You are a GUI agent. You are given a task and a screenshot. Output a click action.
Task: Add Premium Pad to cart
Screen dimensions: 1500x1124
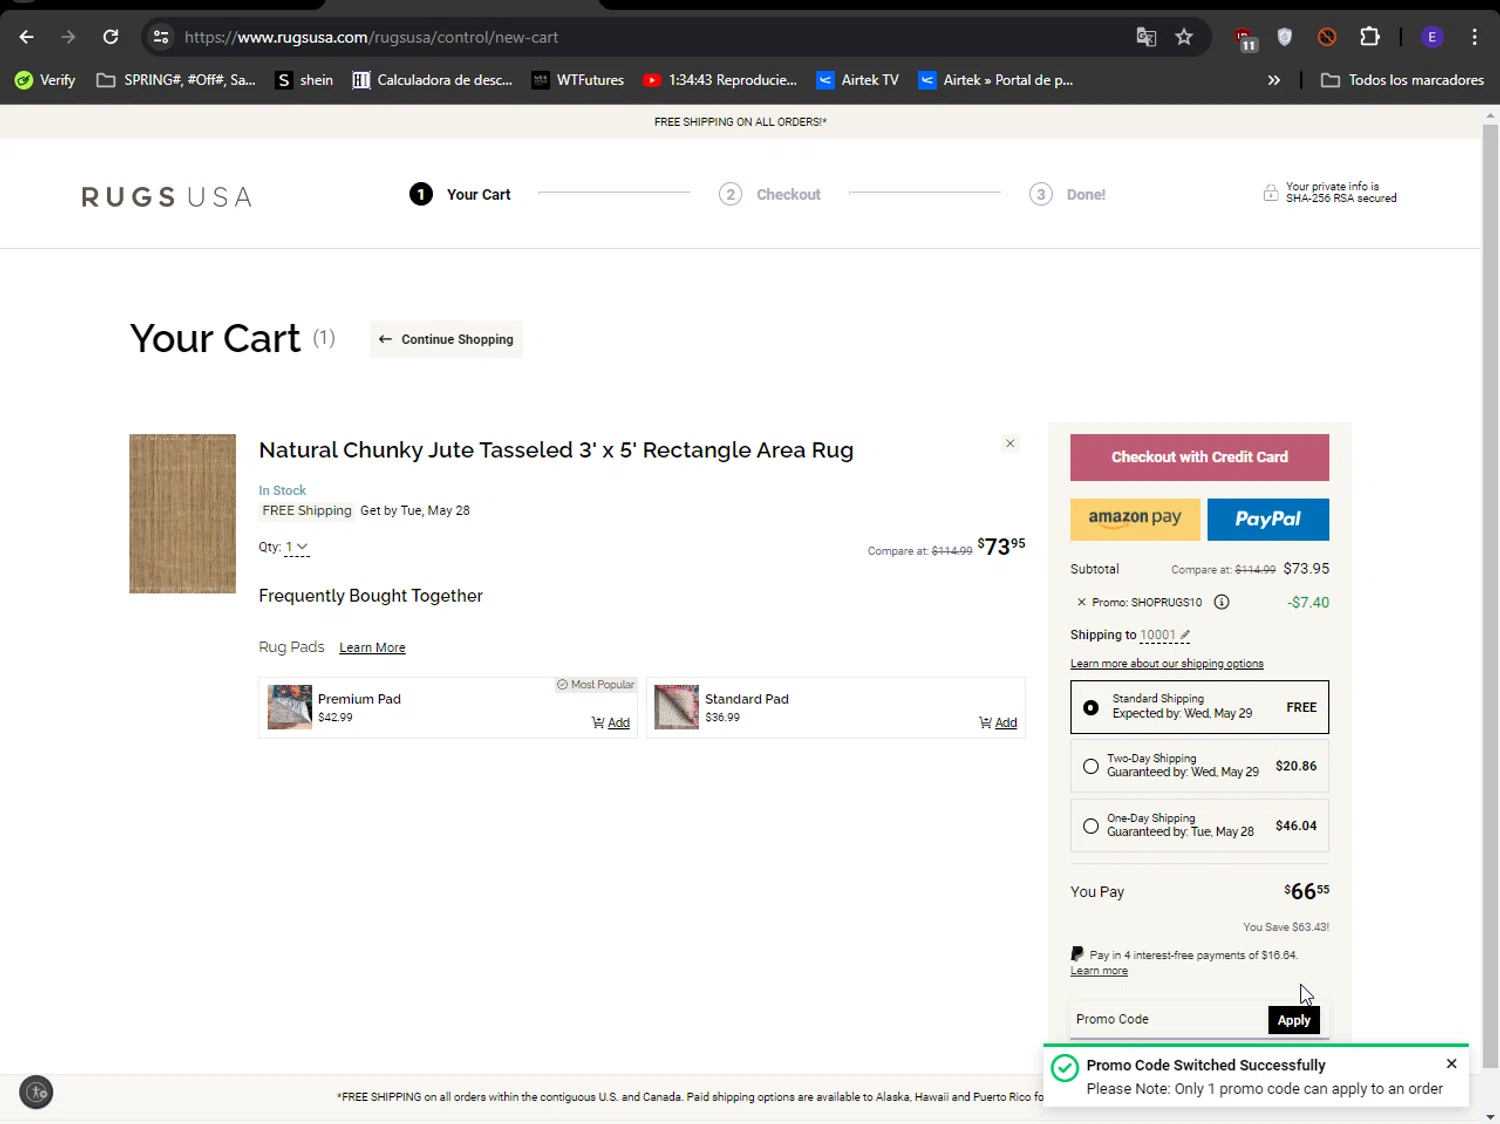pyautogui.click(x=611, y=723)
